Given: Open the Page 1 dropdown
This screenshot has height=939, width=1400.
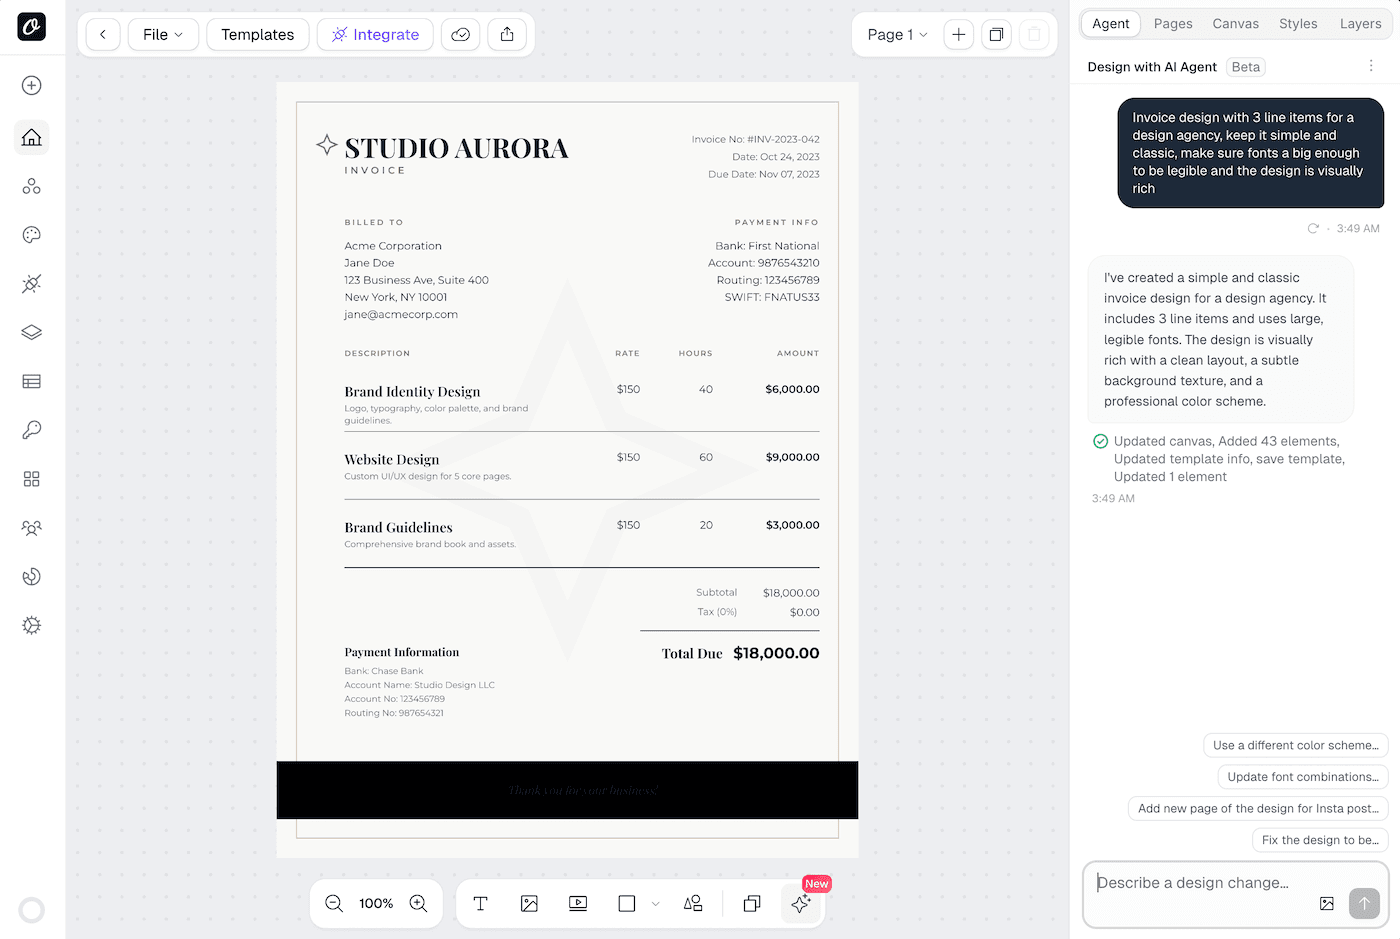Looking at the screenshot, I should click(x=895, y=34).
